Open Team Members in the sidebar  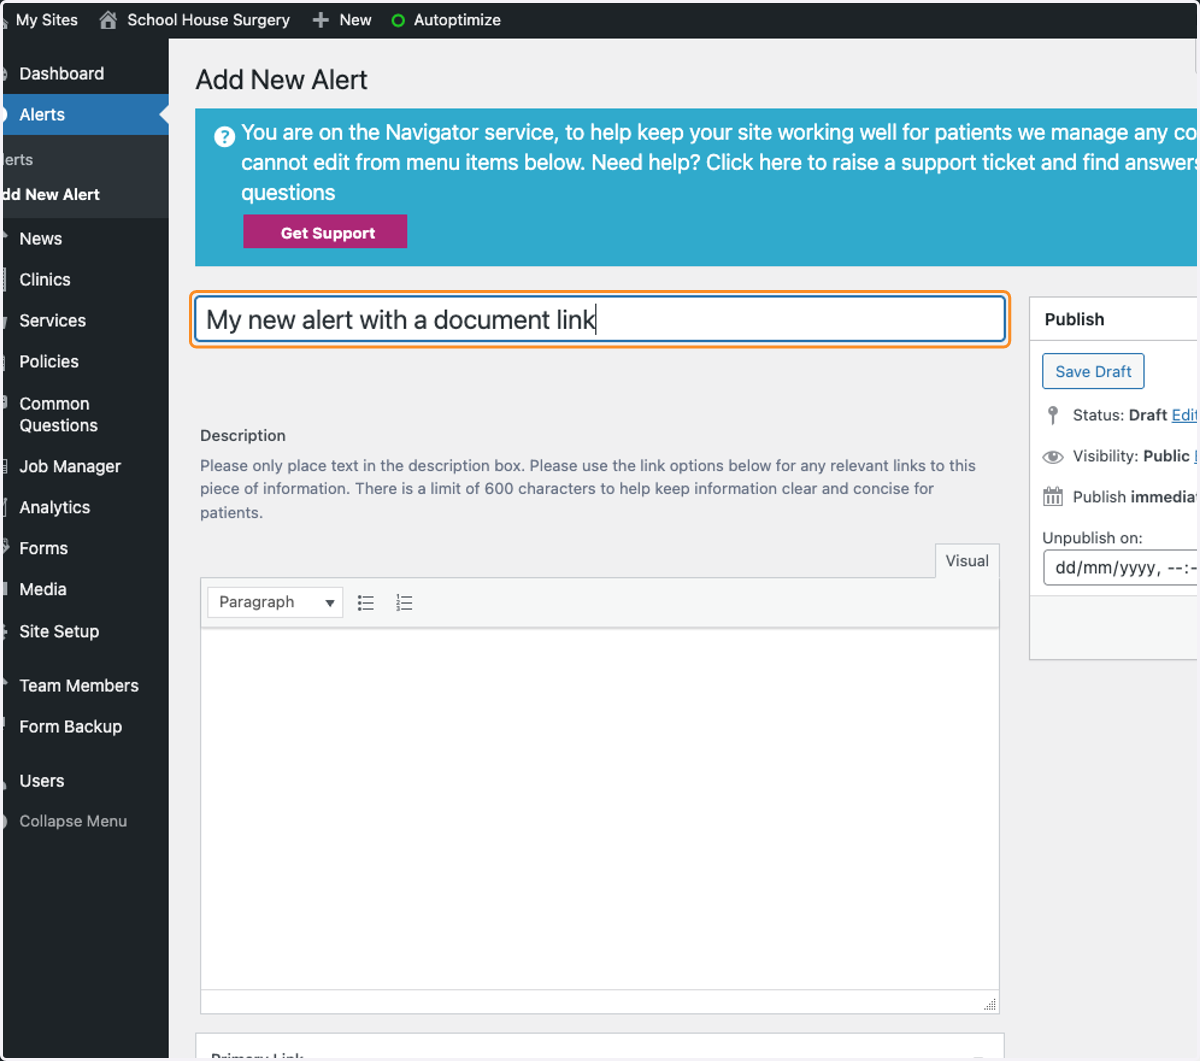[79, 686]
